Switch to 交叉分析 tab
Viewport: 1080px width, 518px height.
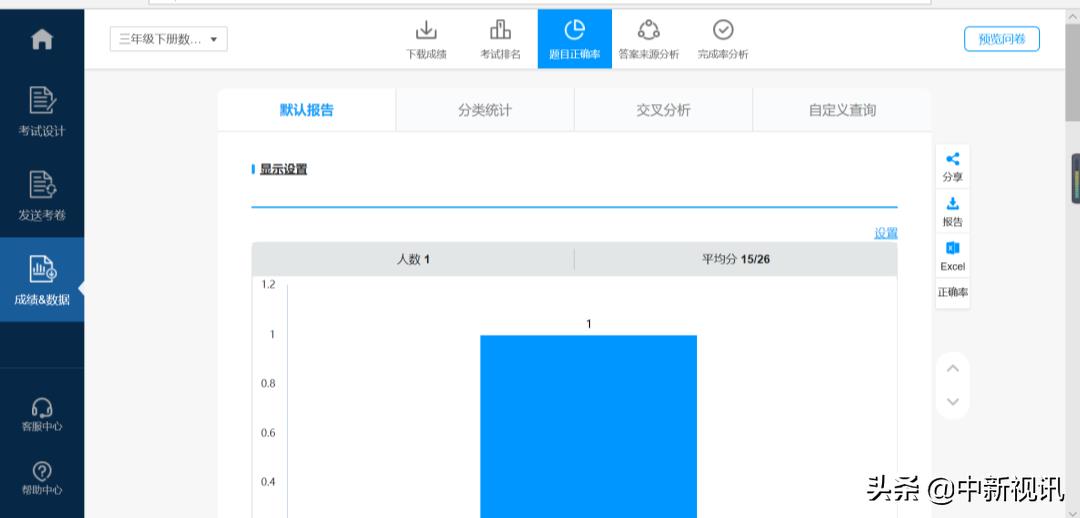click(x=663, y=110)
